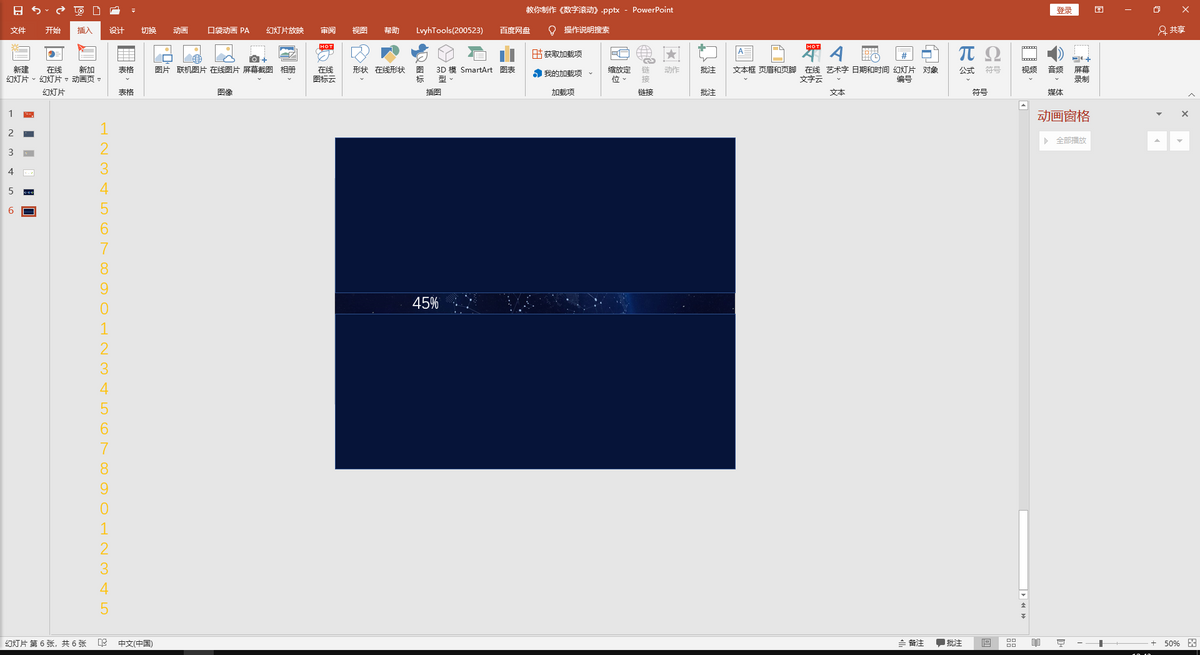Move animation up arrow in animation pane
Screen dimensions: 1200x655
coord(1157,141)
